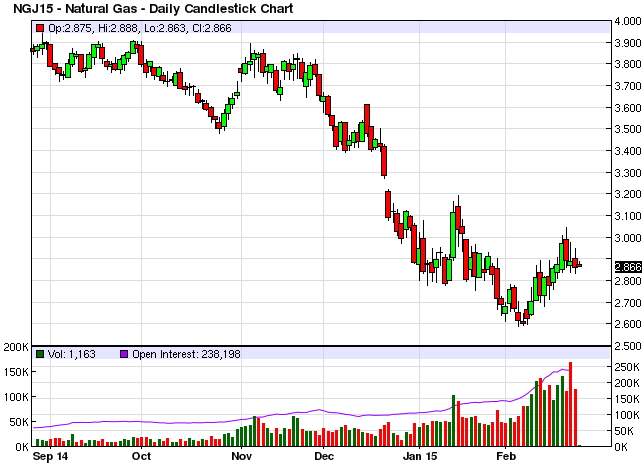Click the 'Hi:2.888' high value

pos(117,28)
